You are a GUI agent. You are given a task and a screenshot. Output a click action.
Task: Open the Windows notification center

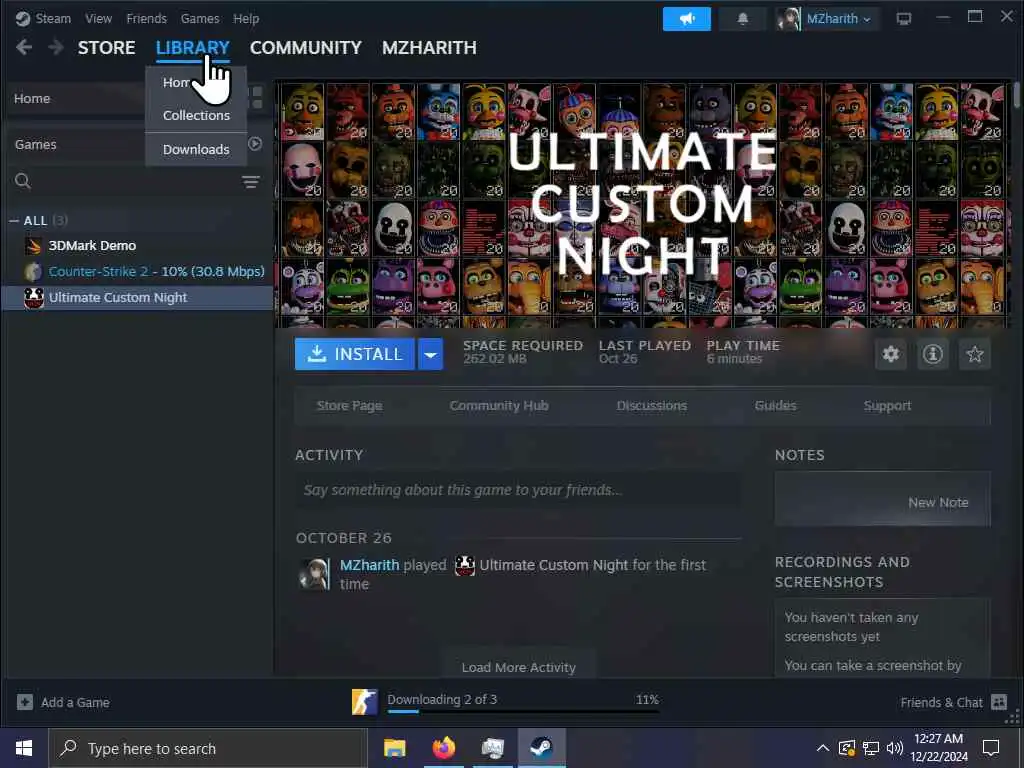click(991, 748)
